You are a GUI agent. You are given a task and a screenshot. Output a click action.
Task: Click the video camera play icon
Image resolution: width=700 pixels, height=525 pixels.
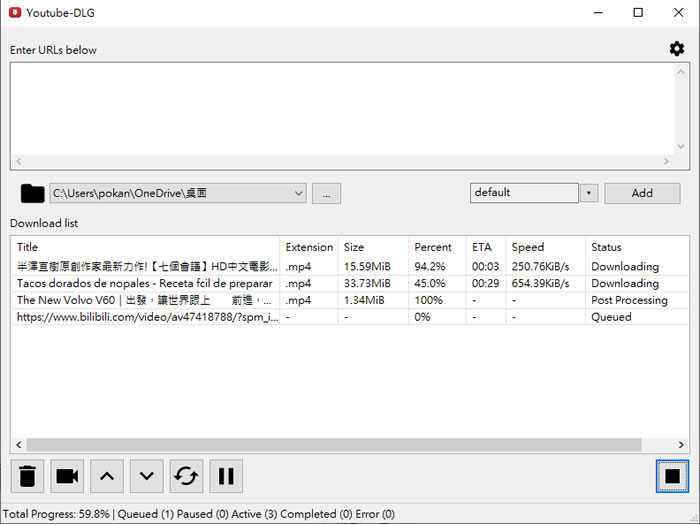(x=67, y=476)
